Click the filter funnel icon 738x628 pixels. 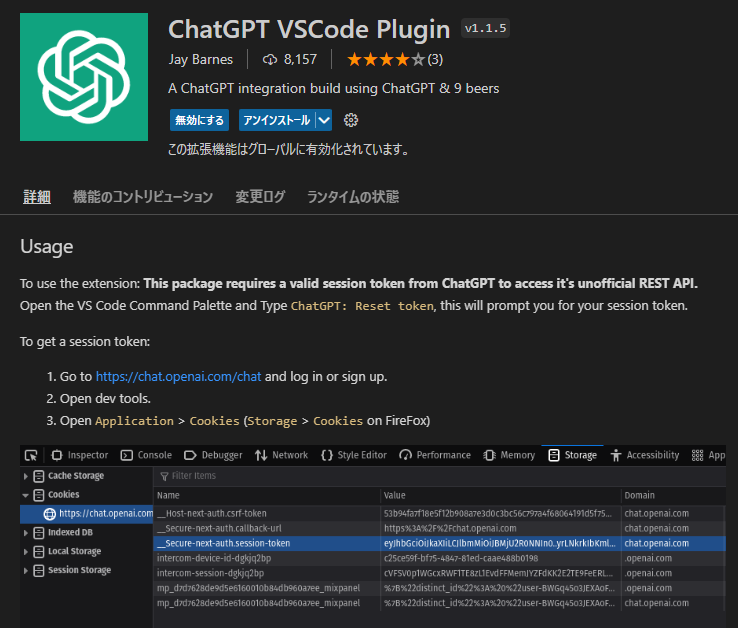click(164, 476)
